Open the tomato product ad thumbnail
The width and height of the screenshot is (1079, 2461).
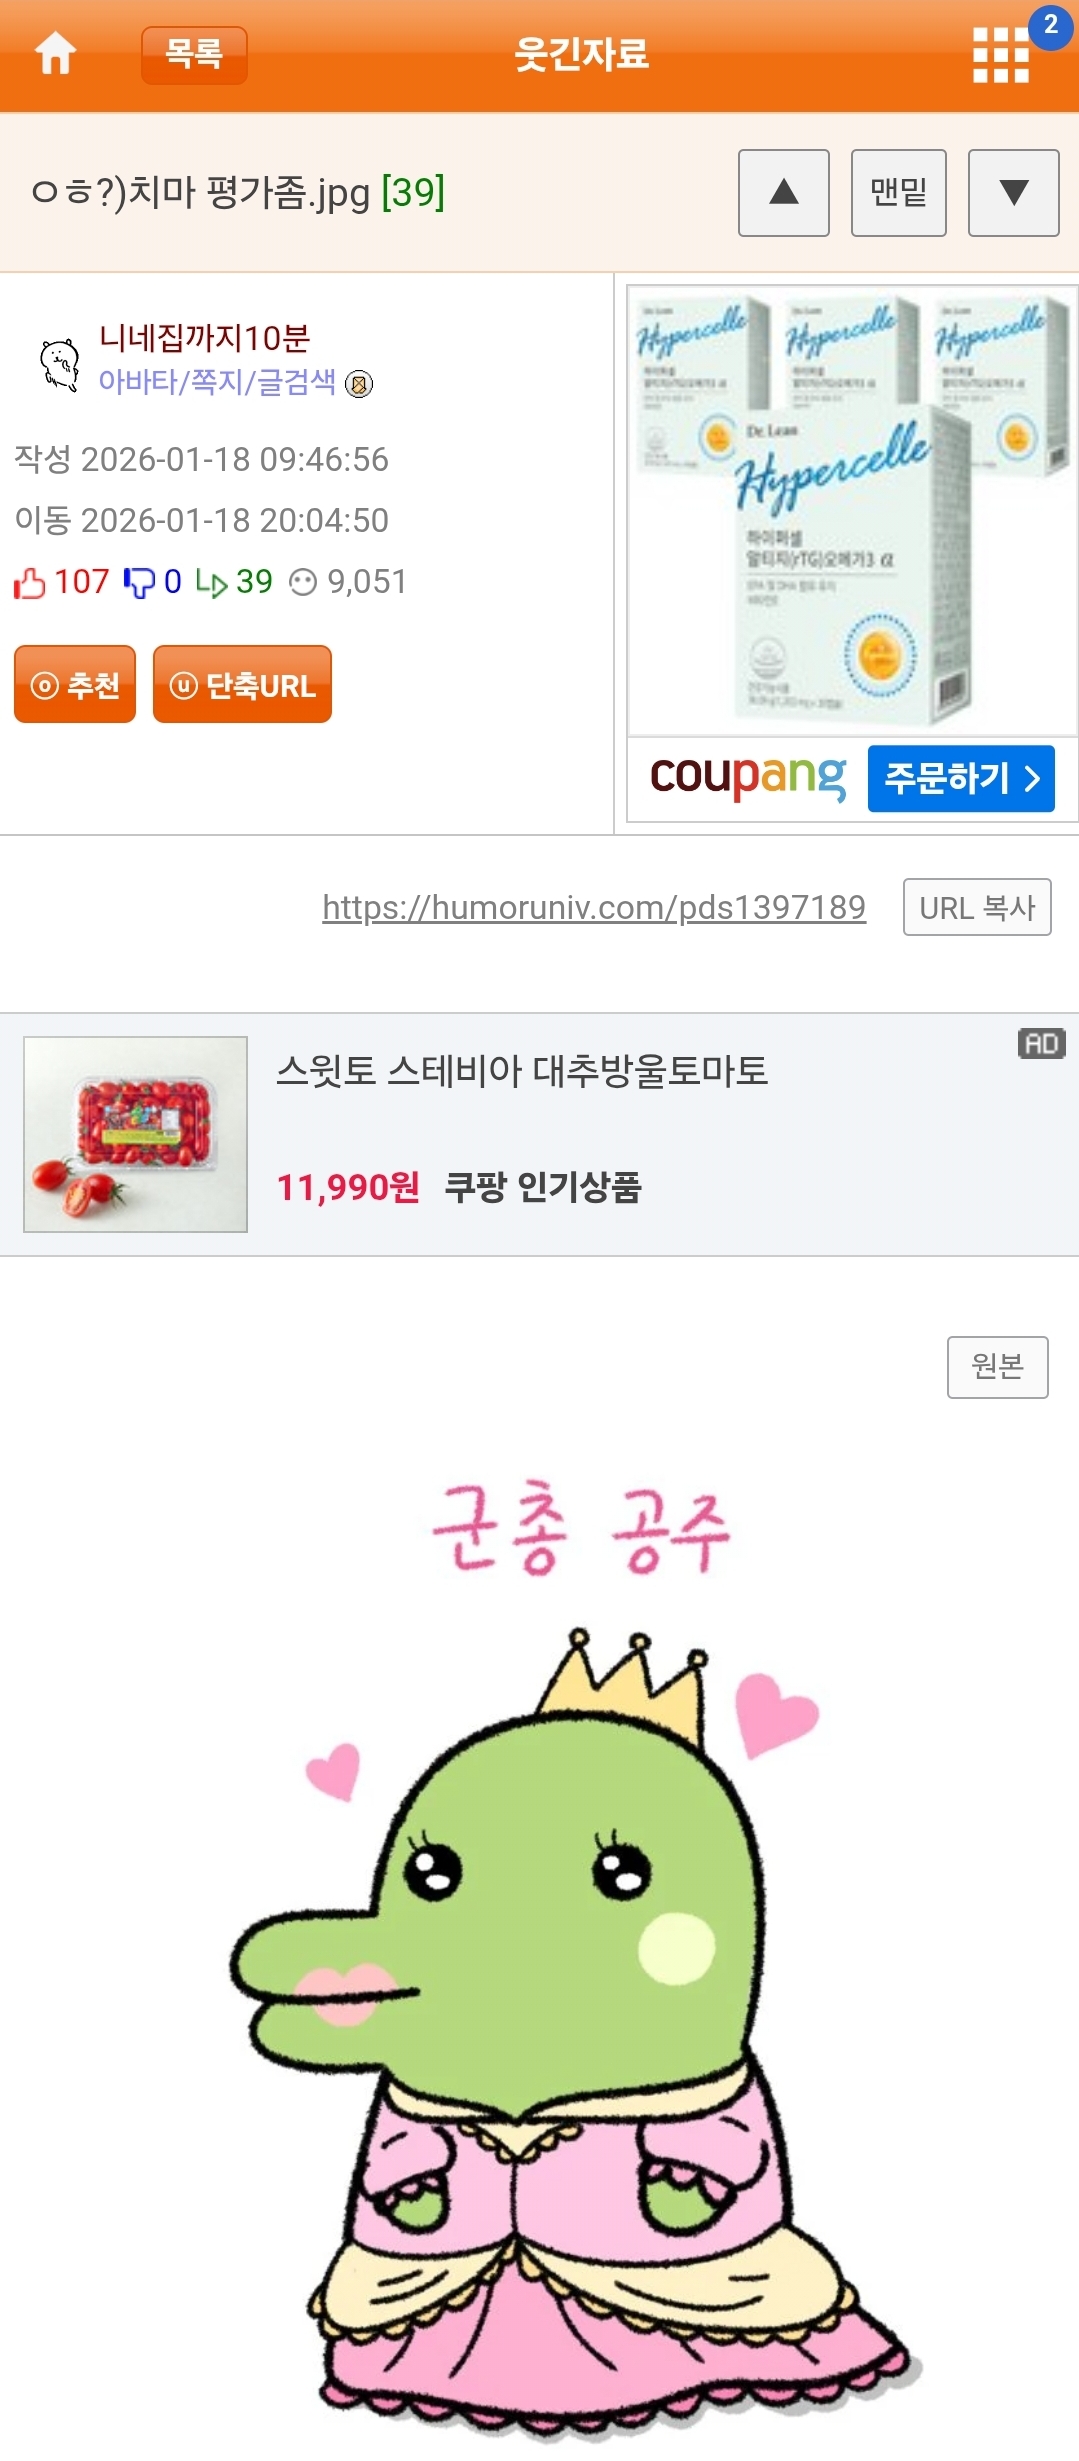click(136, 1134)
